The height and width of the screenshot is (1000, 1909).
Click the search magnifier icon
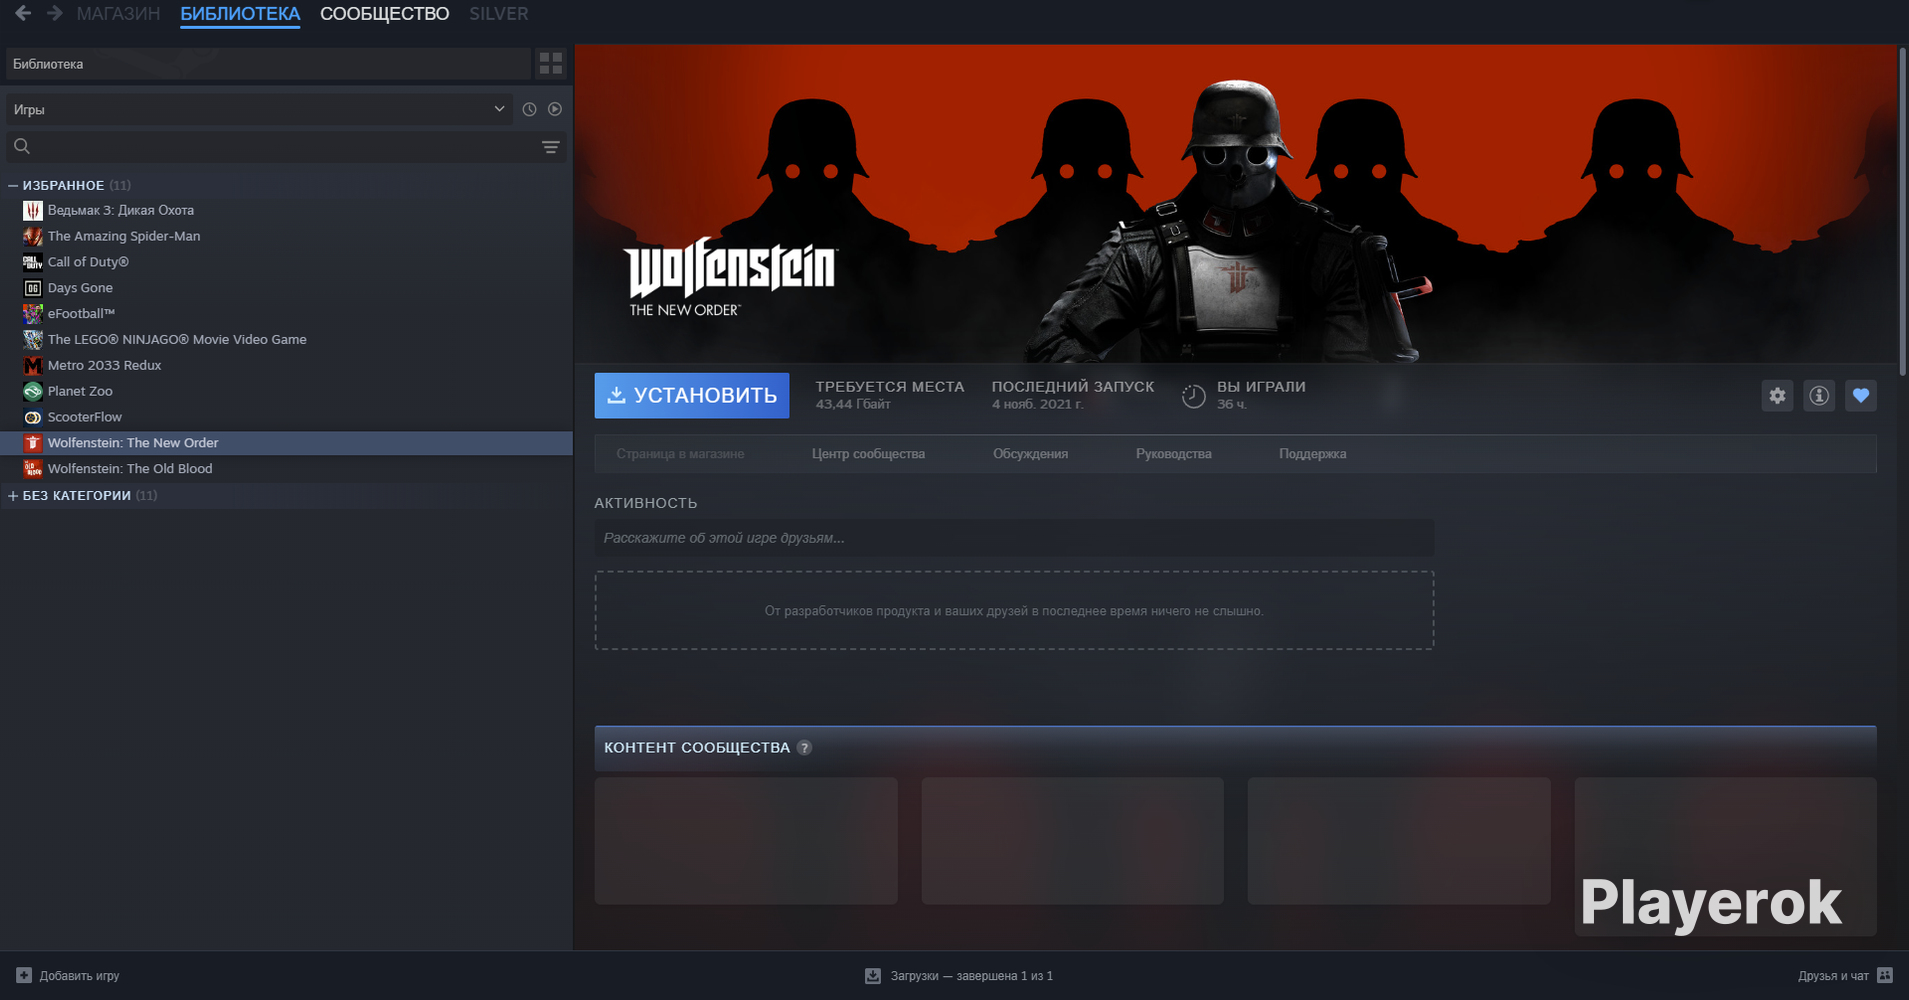click(x=22, y=147)
